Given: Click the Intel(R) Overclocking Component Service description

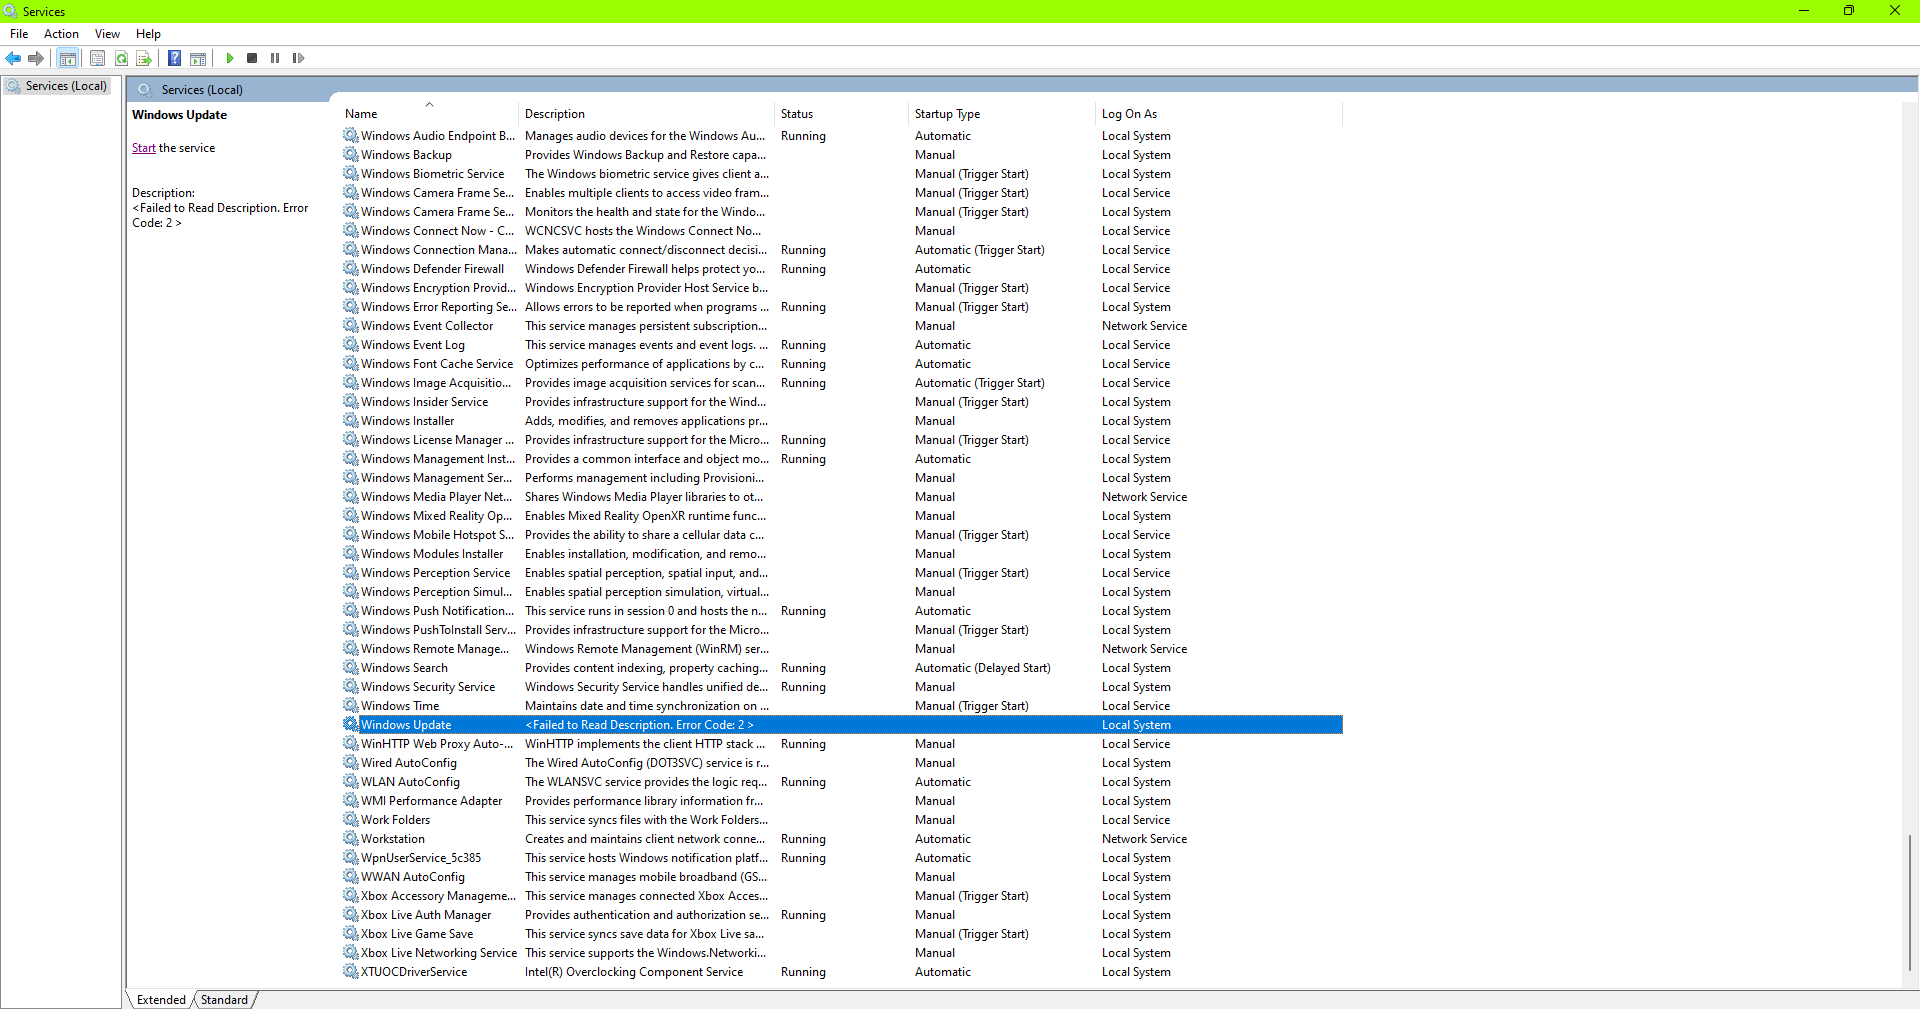Looking at the screenshot, I should [x=634, y=972].
